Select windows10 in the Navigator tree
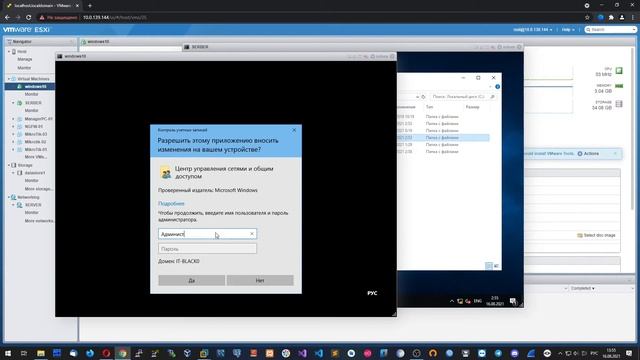 35,87
